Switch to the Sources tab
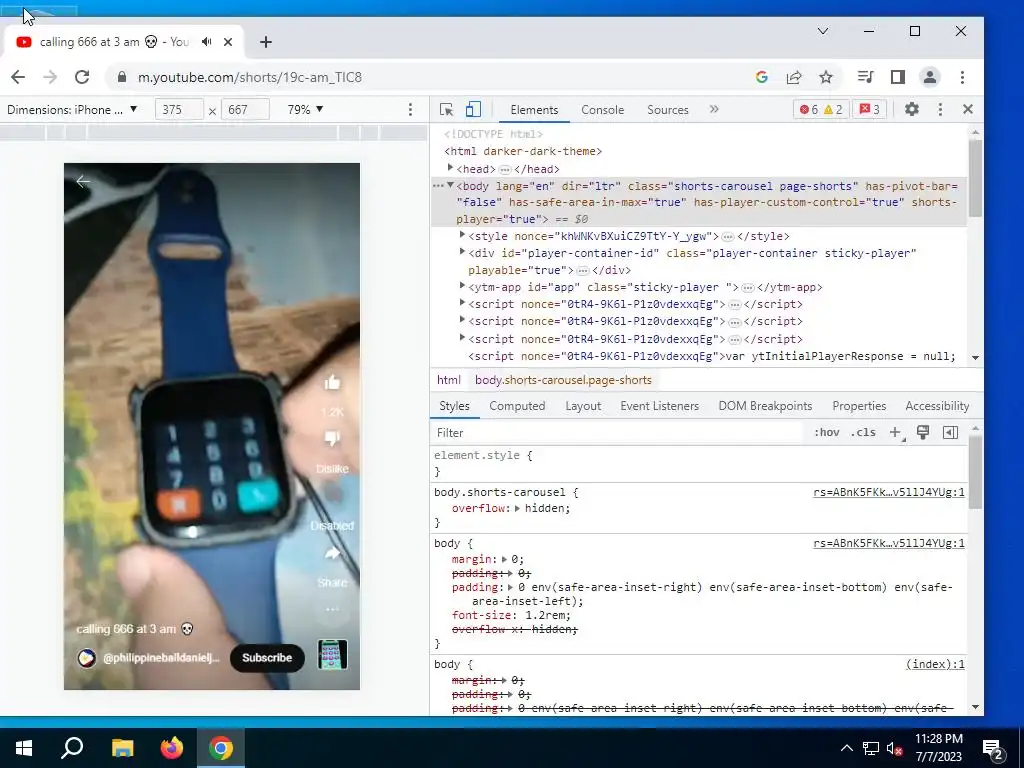This screenshot has height=768, width=1024. click(667, 110)
